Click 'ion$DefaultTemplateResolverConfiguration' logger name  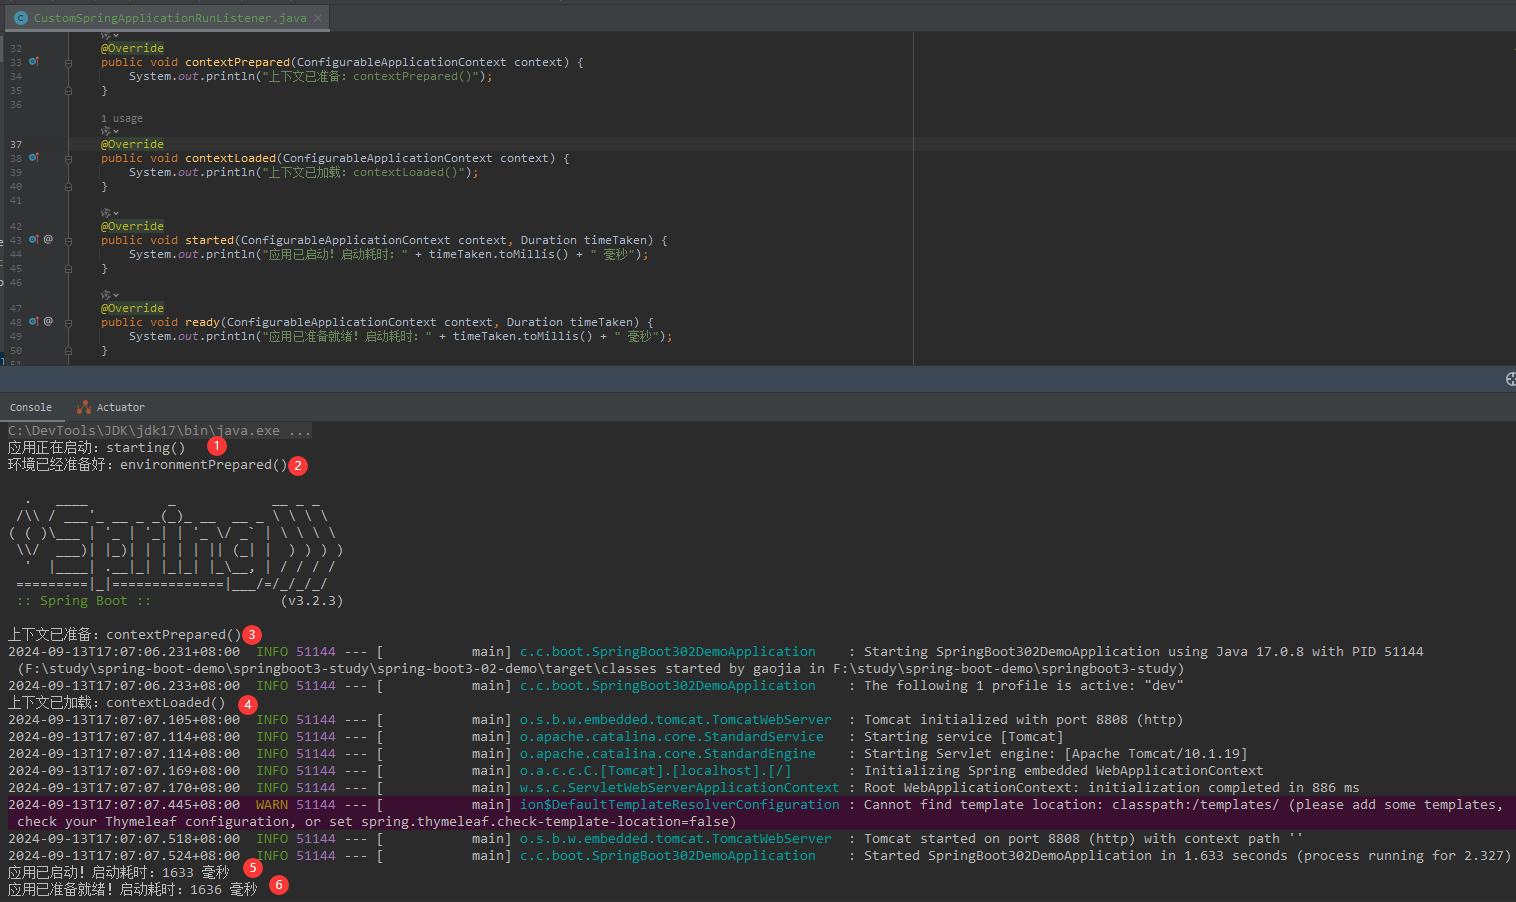[x=679, y=805]
